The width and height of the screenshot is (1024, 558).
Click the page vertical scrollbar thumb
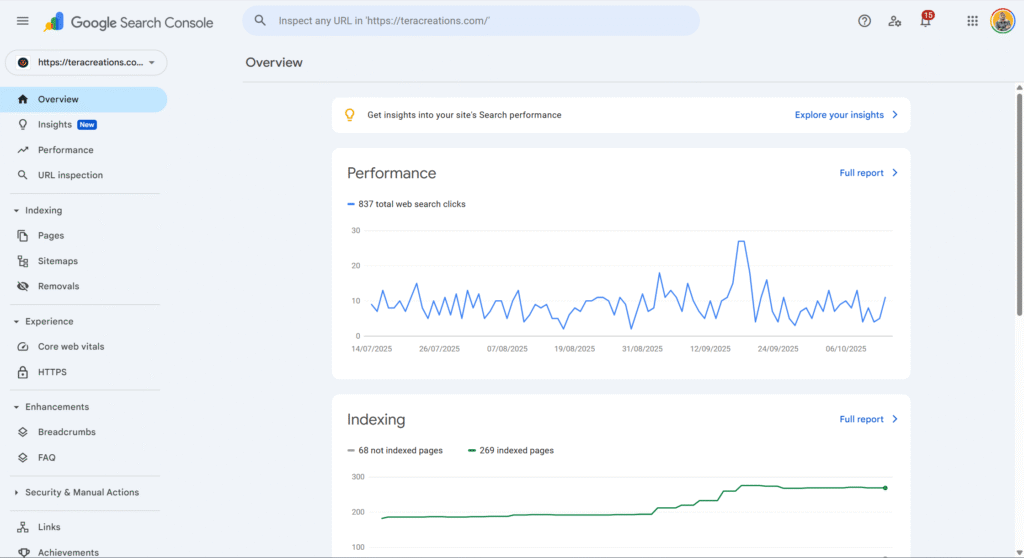(1019, 204)
